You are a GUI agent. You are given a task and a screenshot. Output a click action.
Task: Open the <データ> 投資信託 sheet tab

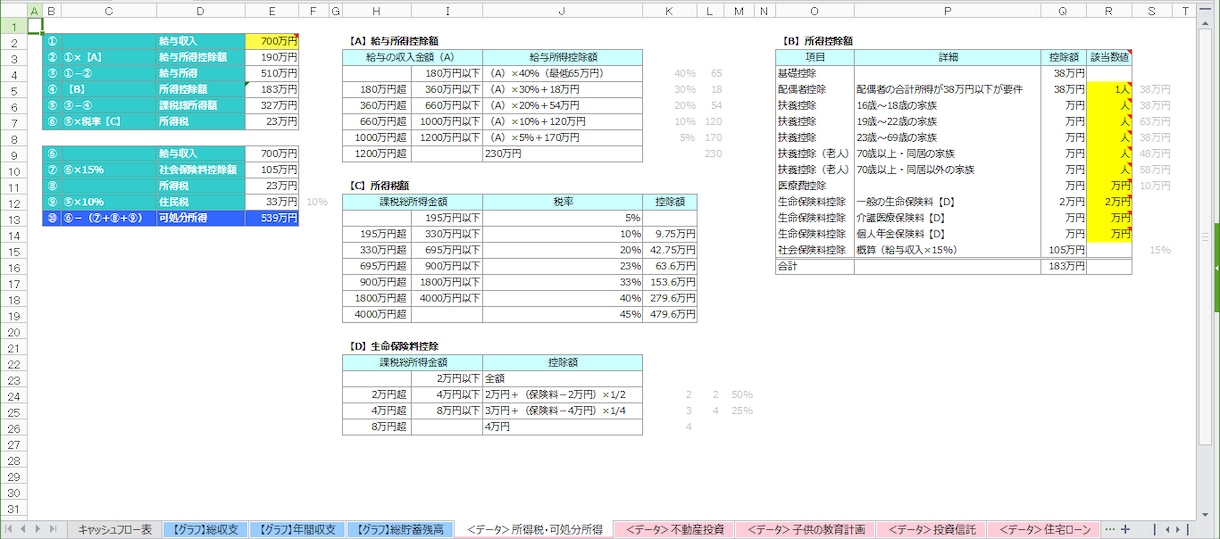point(932,529)
